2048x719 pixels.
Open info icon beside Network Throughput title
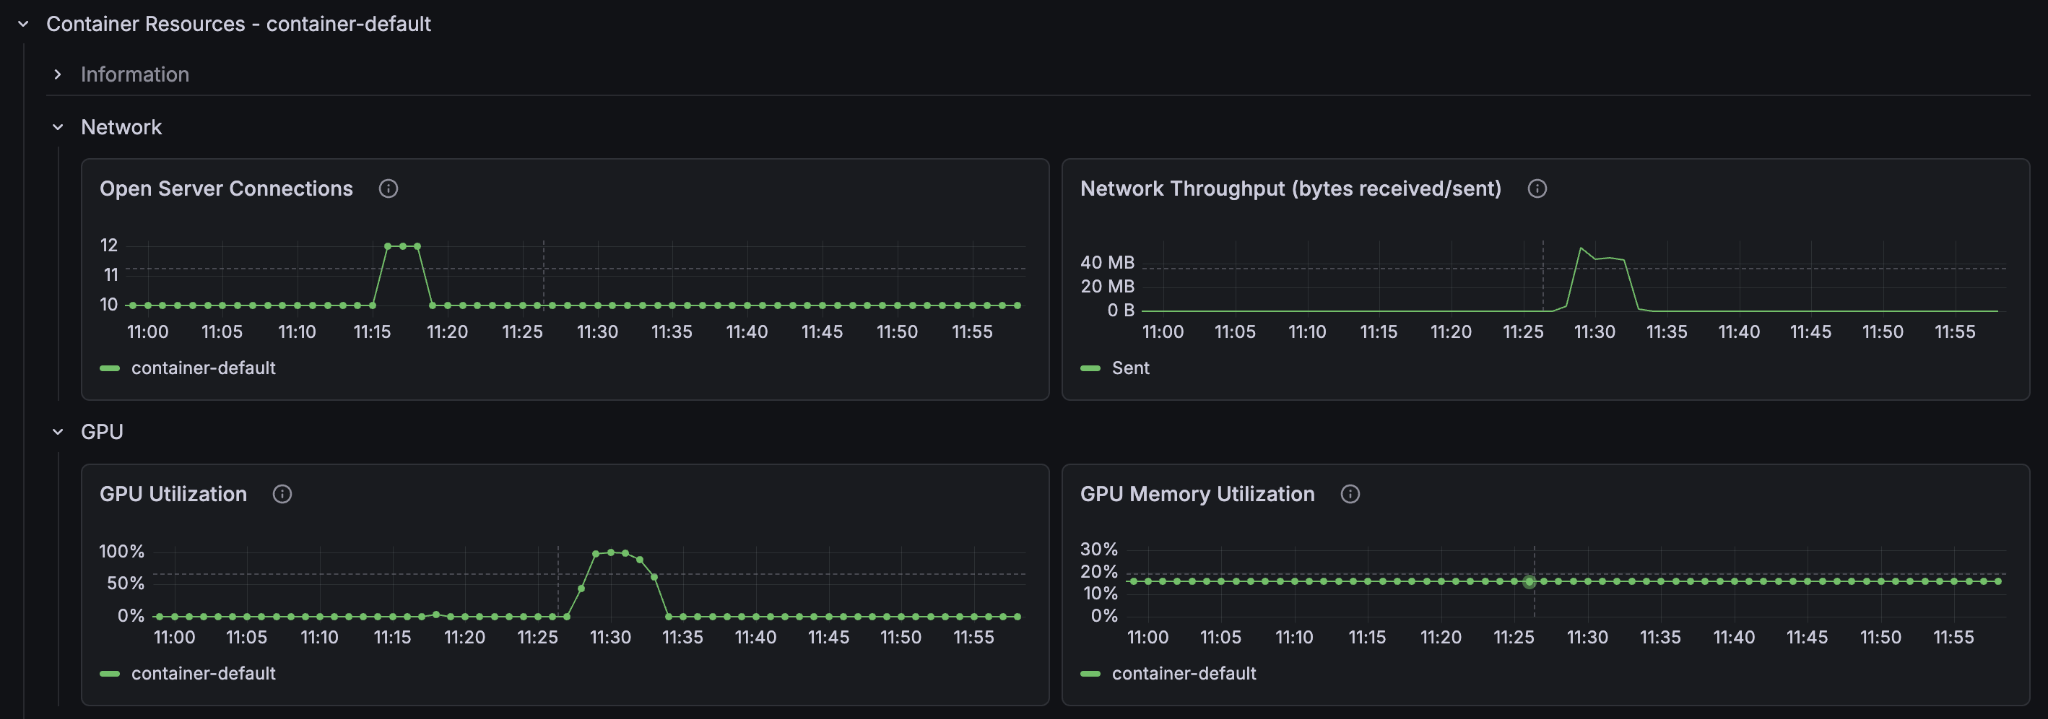[x=1538, y=189]
